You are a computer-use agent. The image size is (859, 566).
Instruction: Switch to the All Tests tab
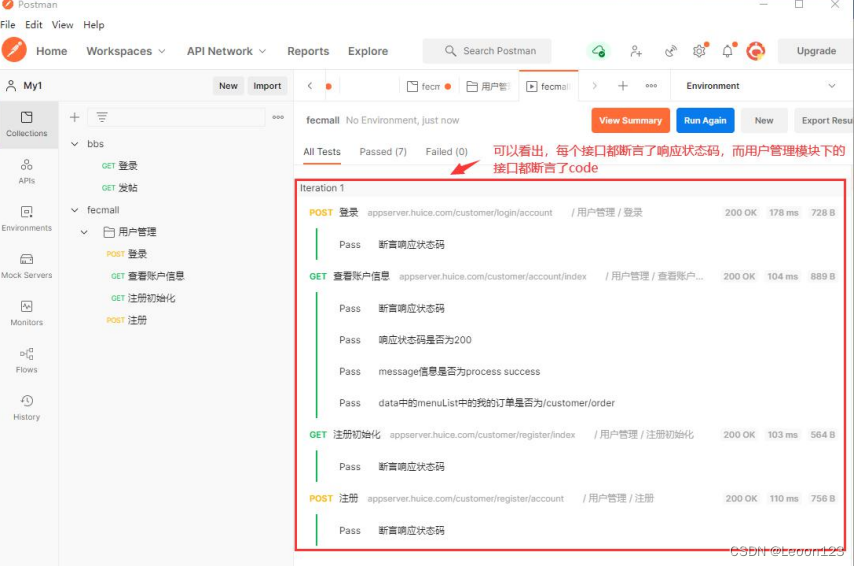pyautogui.click(x=322, y=152)
